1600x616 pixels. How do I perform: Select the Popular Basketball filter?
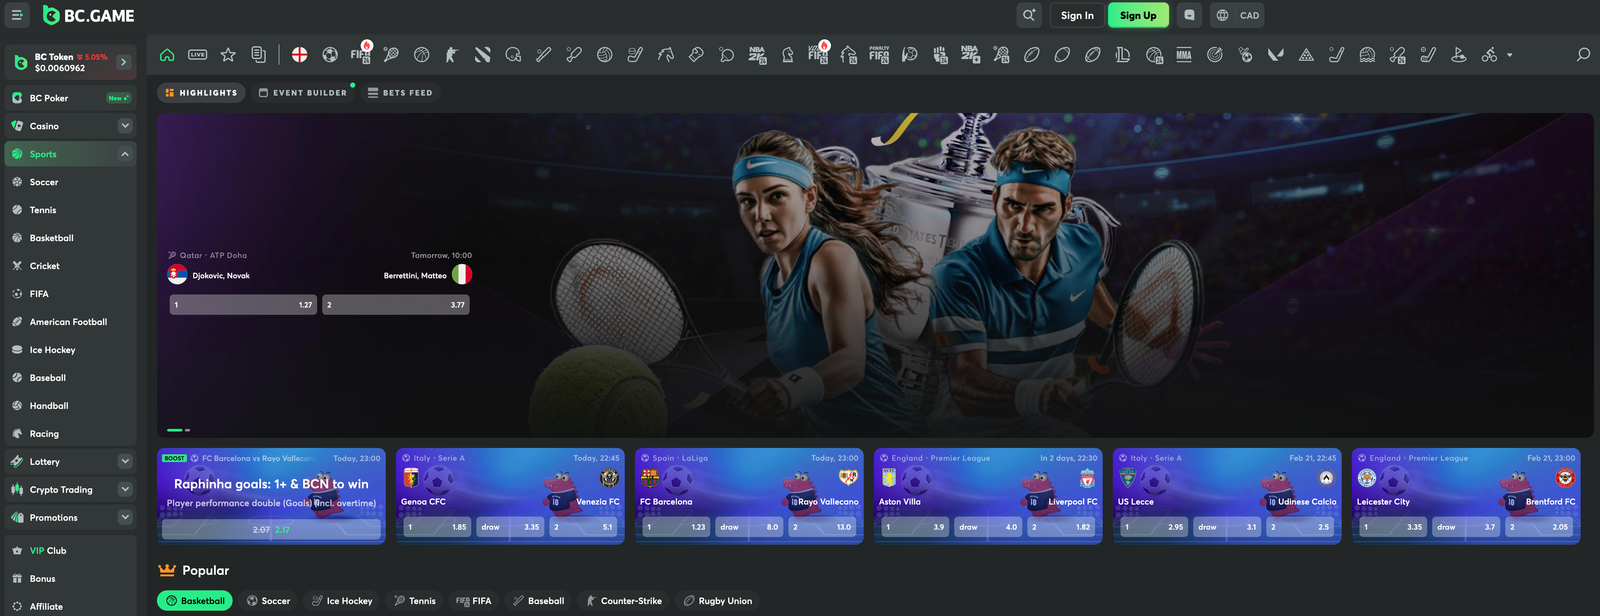coord(195,601)
